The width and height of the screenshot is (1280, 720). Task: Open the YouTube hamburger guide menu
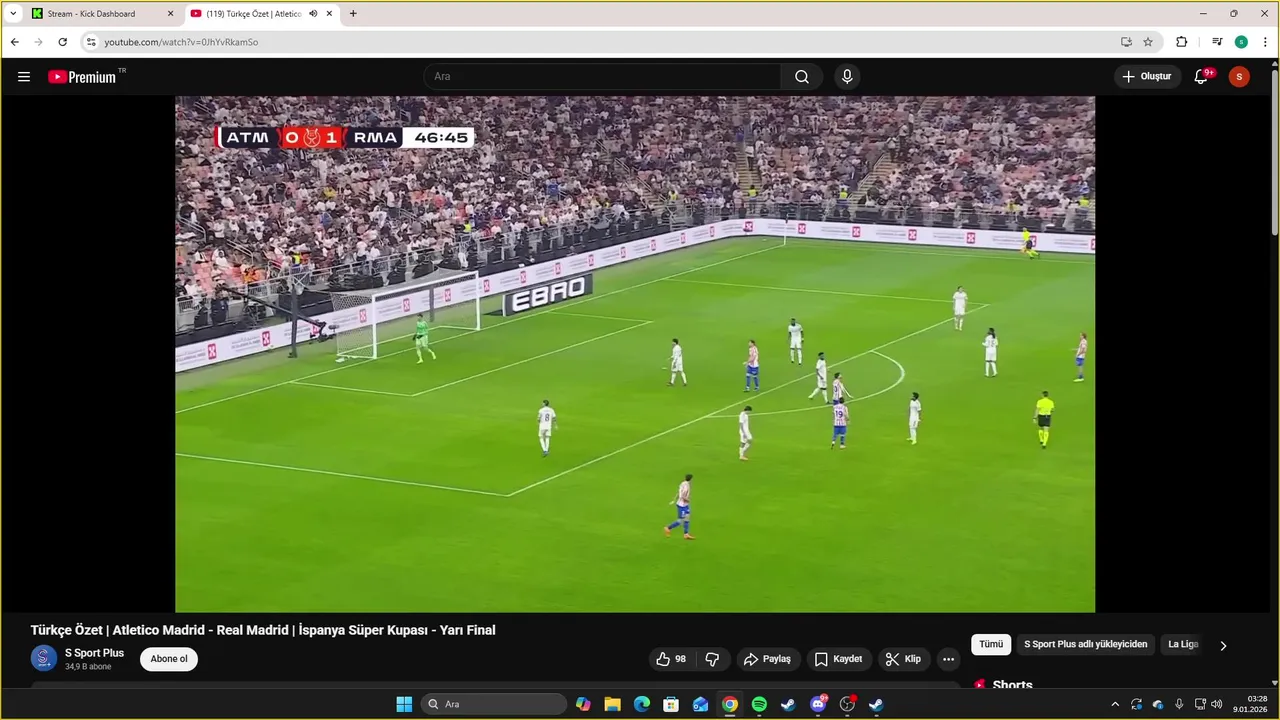24,77
